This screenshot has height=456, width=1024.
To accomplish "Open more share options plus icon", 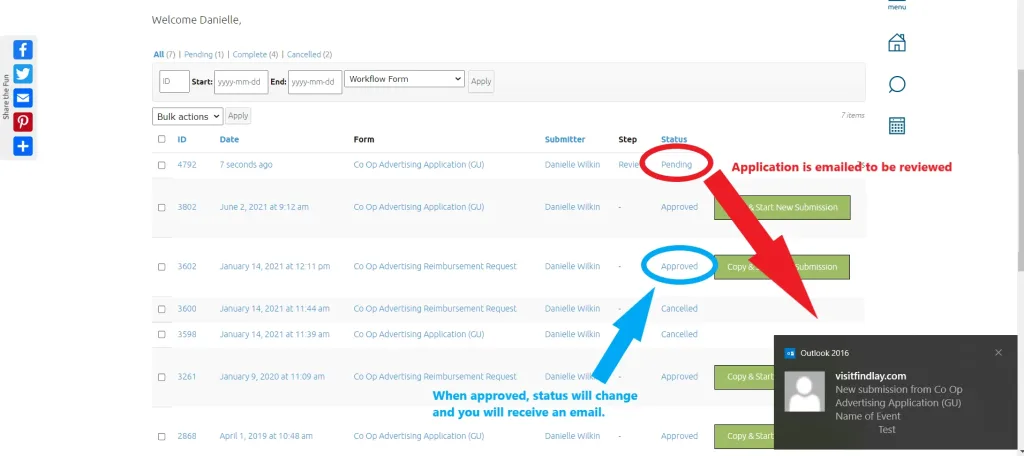I will coord(23,146).
